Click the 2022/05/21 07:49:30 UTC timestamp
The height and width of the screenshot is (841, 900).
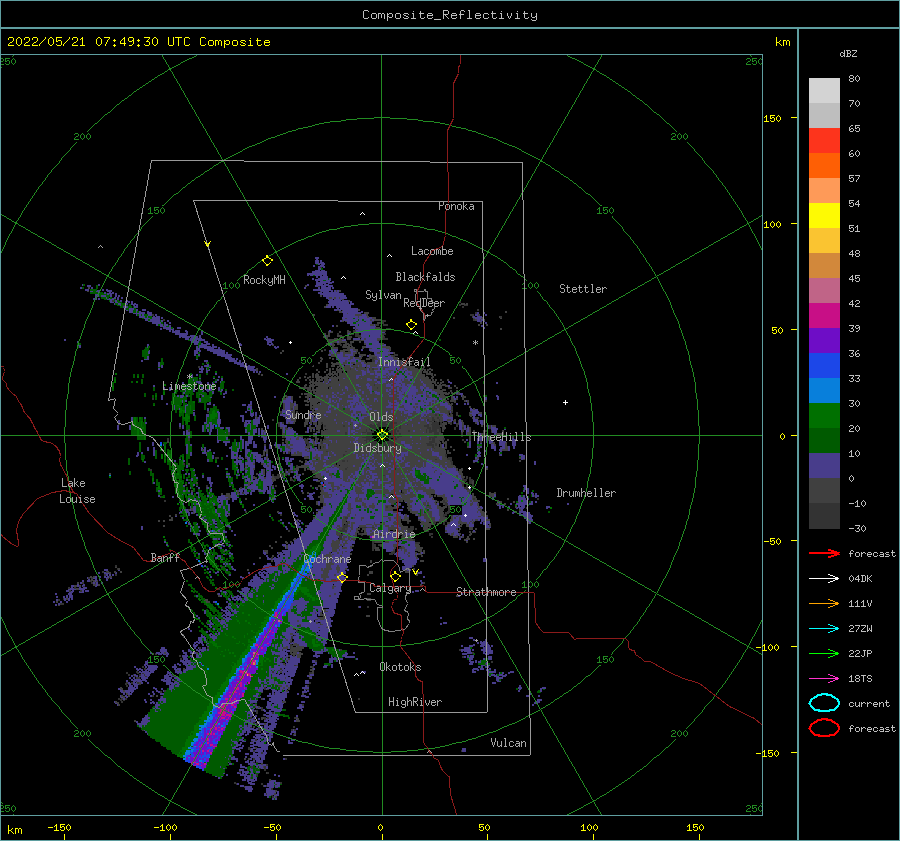pyautogui.click(x=87, y=42)
